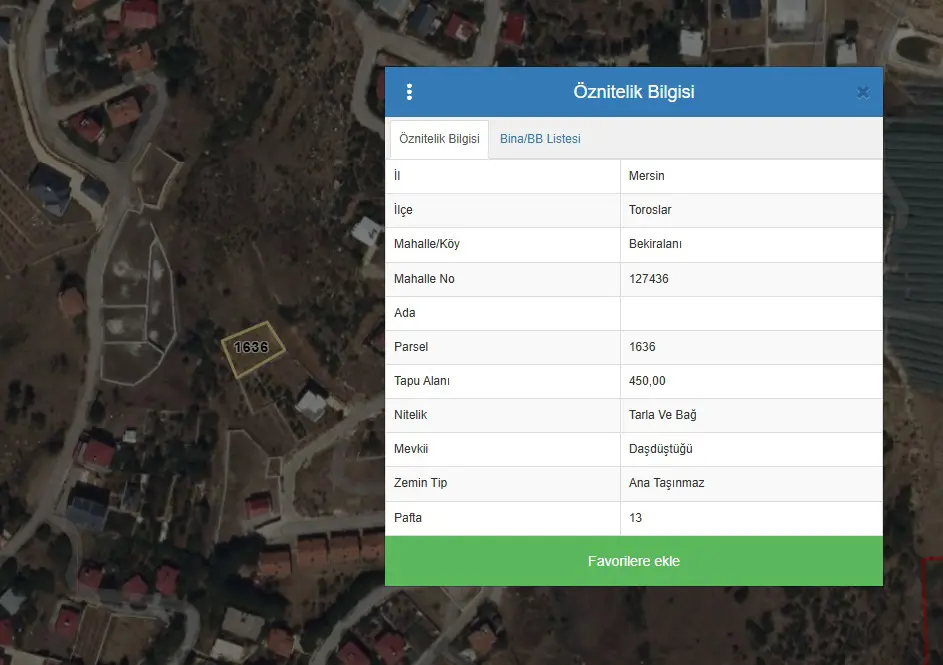Click the İlçe row label
Screen dimensions: 943x665
pyautogui.click(x=403, y=210)
